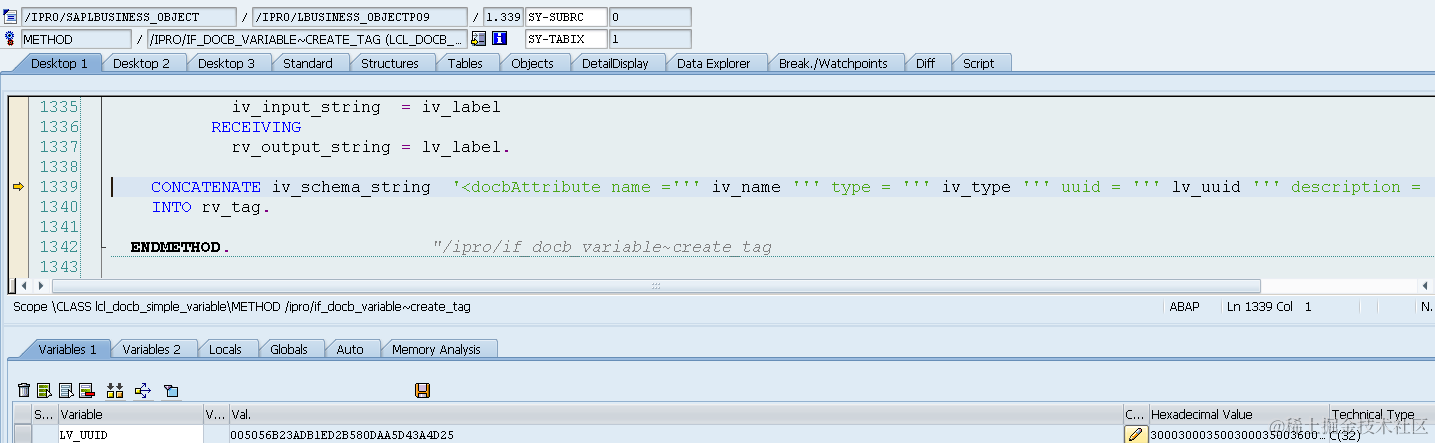Switch to the Desktop 1 tab
The height and width of the screenshot is (443, 1435).
coord(59,63)
